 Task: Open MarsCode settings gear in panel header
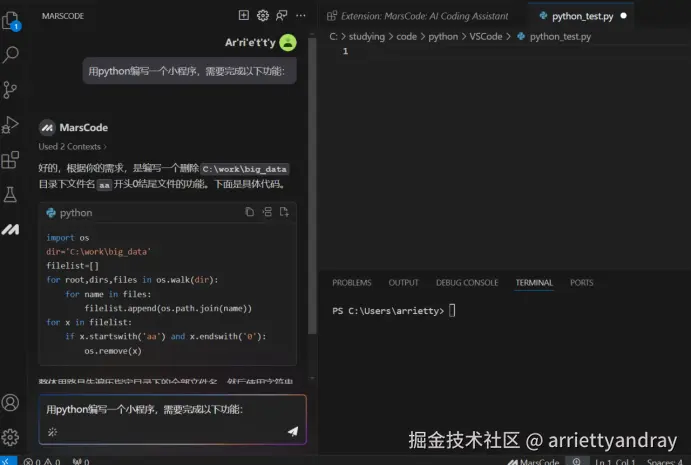pos(263,15)
